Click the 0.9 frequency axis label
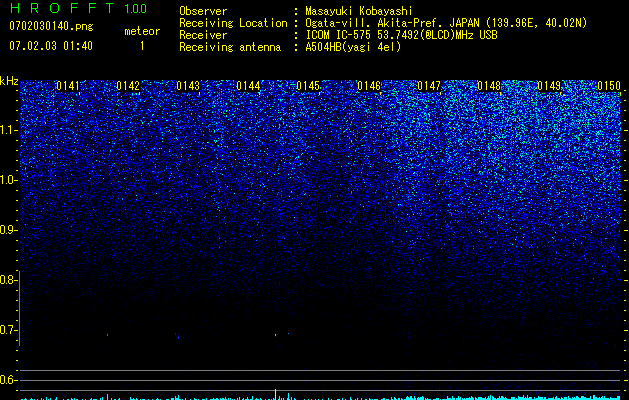 8,230
